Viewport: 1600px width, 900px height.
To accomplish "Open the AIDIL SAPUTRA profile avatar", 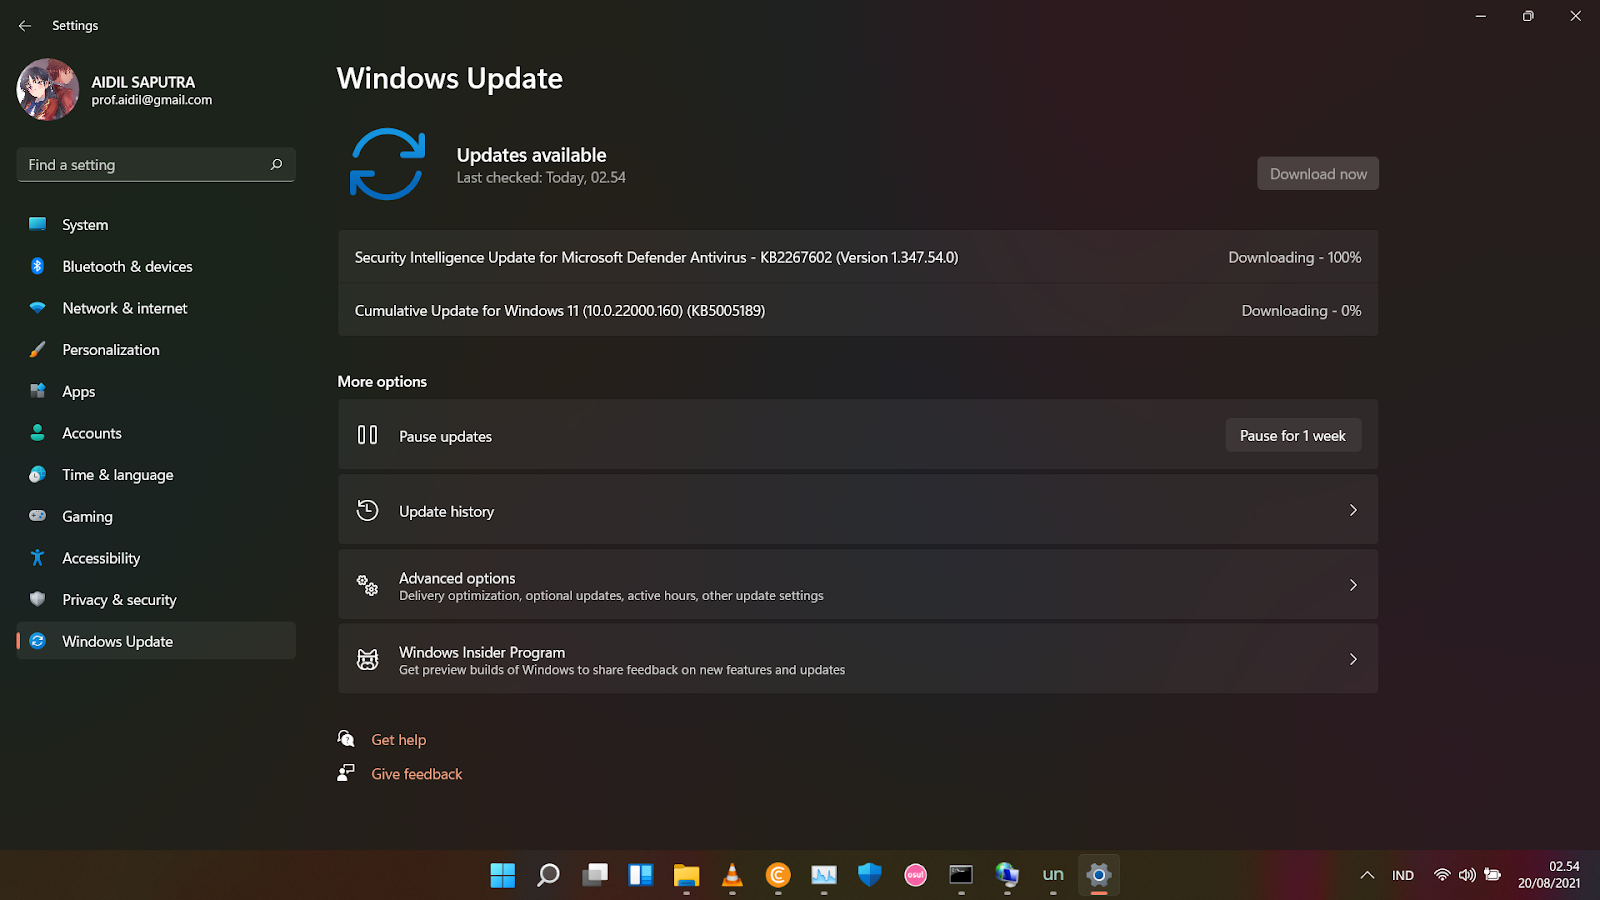I will pos(48,90).
